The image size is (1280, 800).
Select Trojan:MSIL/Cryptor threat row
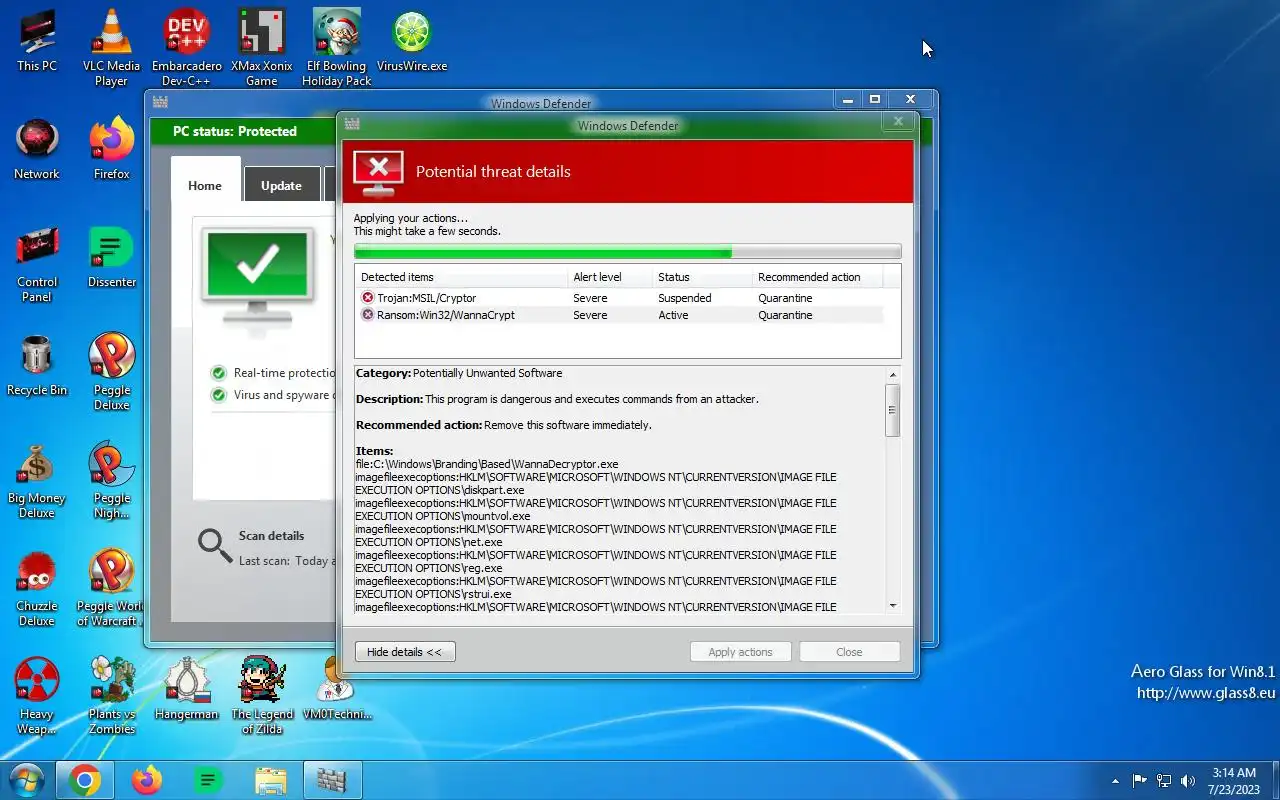622,298
